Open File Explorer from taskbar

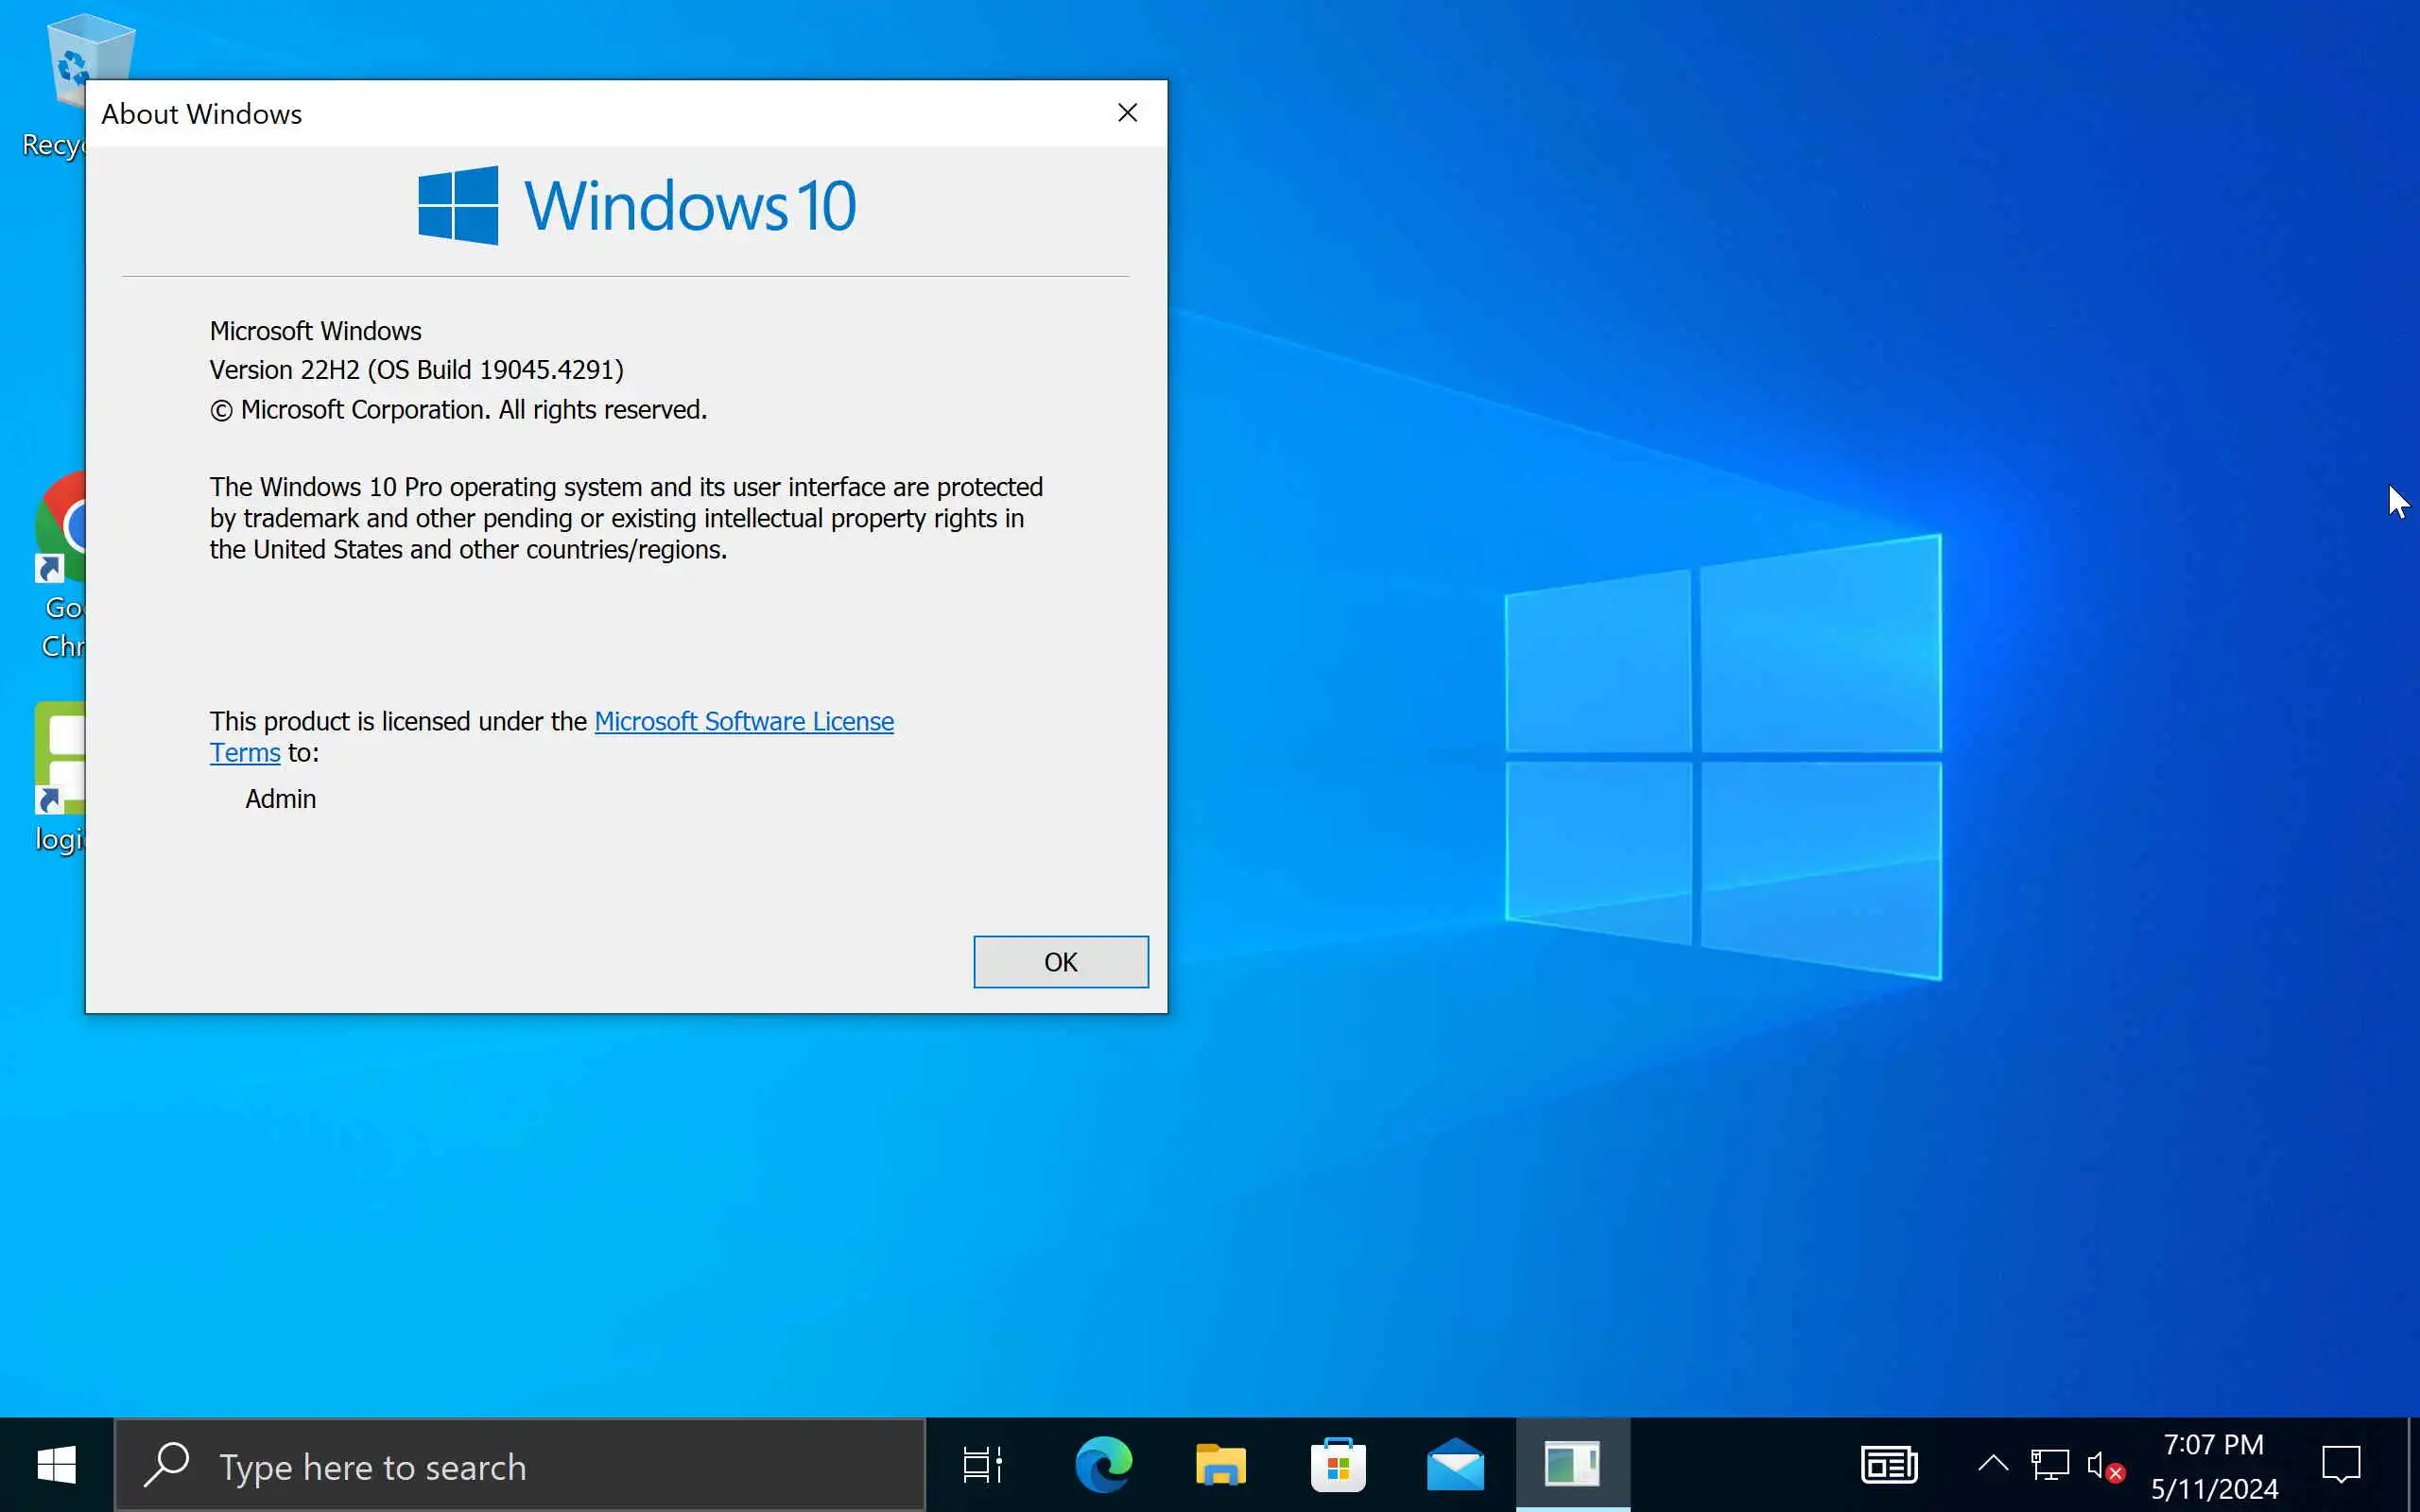(x=1220, y=1465)
